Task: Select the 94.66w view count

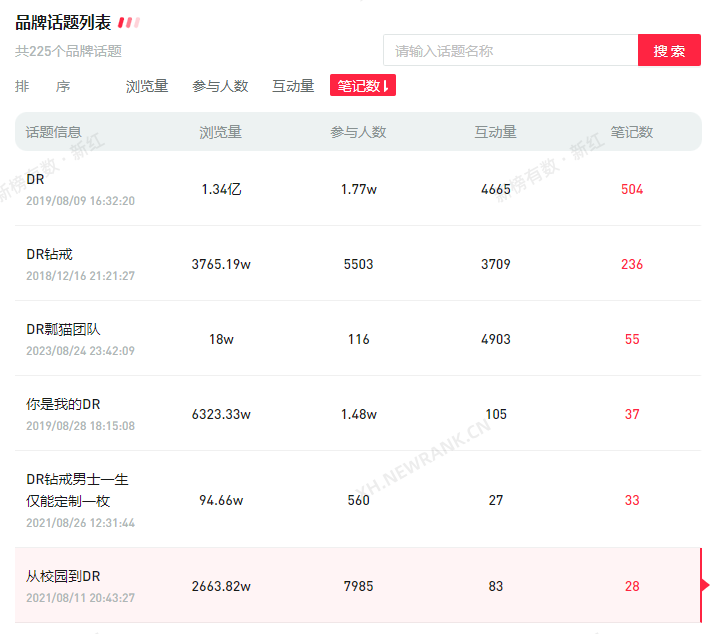Action: (x=221, y=500)
